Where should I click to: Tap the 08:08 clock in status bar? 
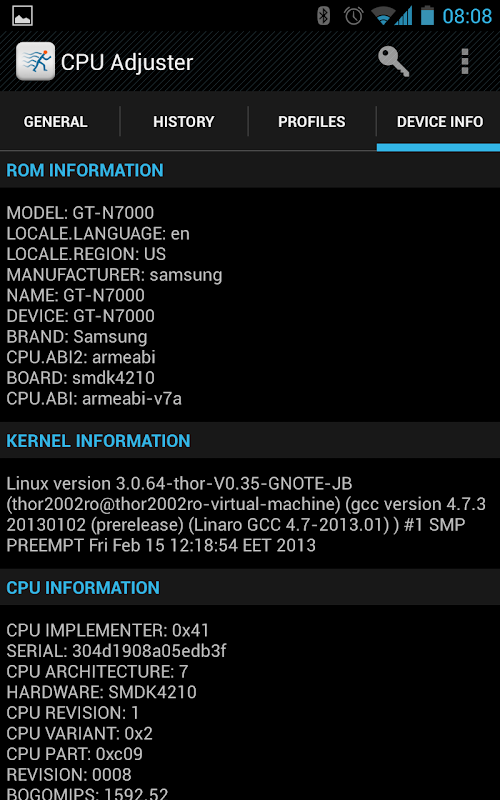click(467, 16)
